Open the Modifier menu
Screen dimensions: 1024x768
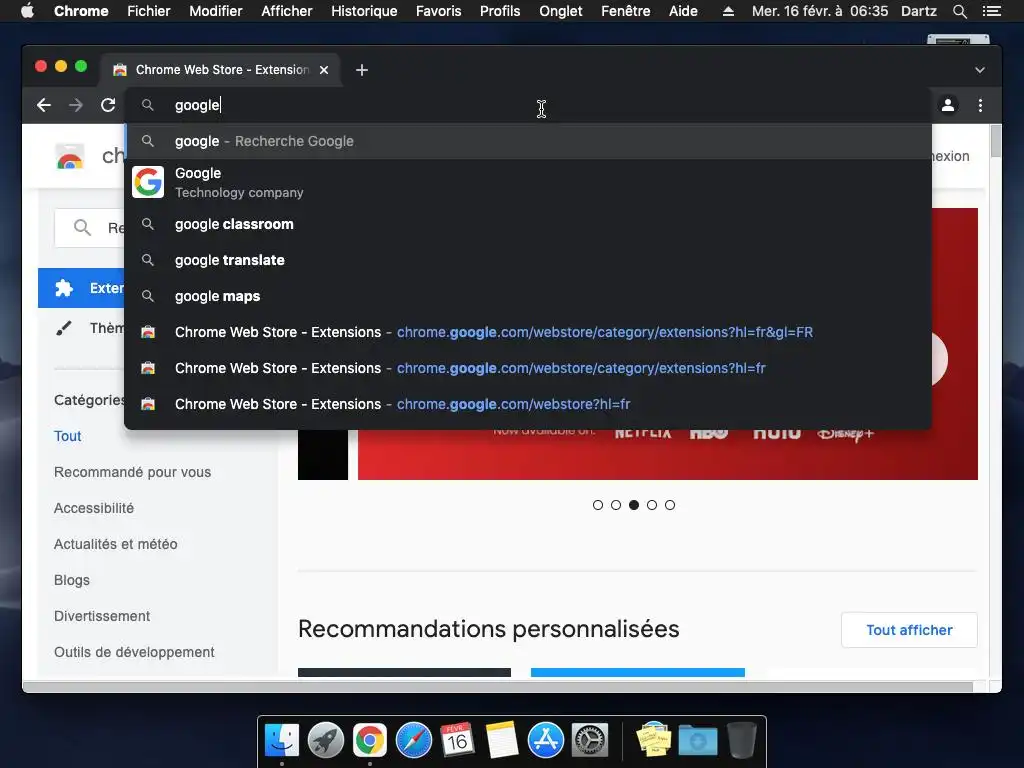216,11
